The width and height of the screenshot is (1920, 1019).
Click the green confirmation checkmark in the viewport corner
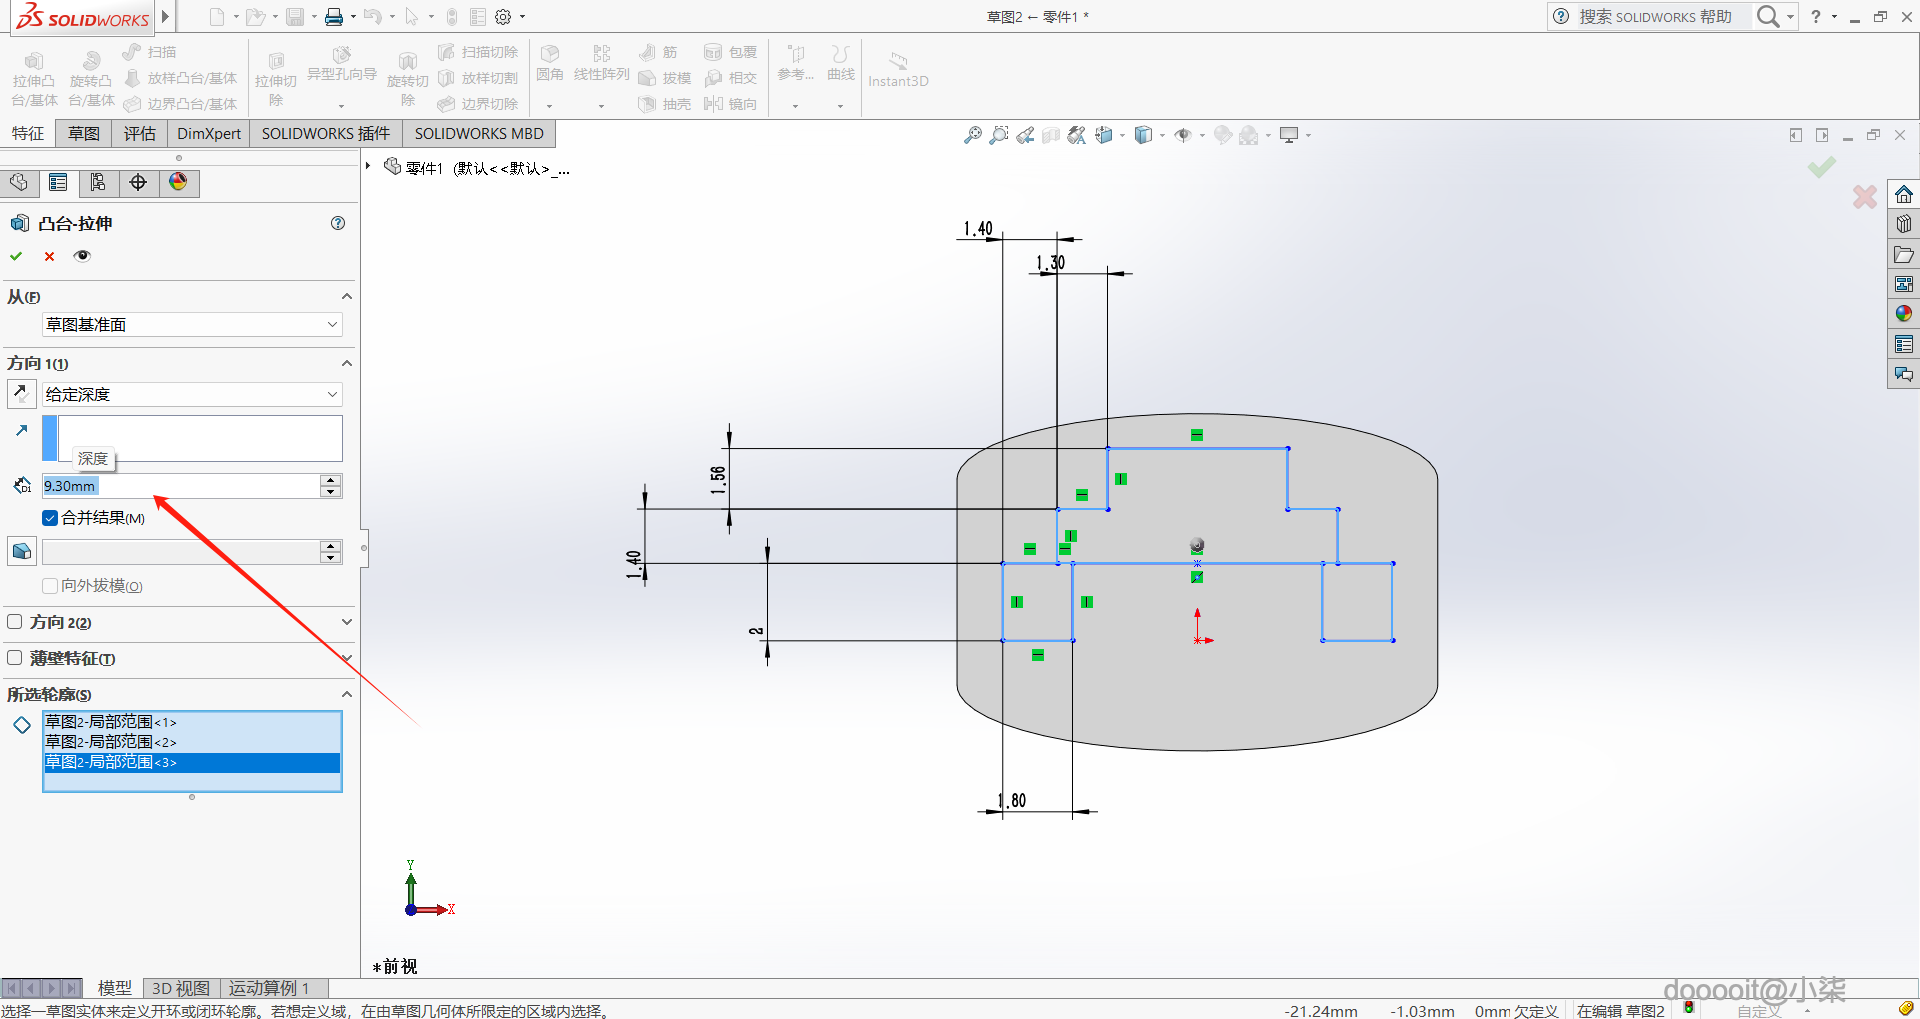tap(1822, 167)
